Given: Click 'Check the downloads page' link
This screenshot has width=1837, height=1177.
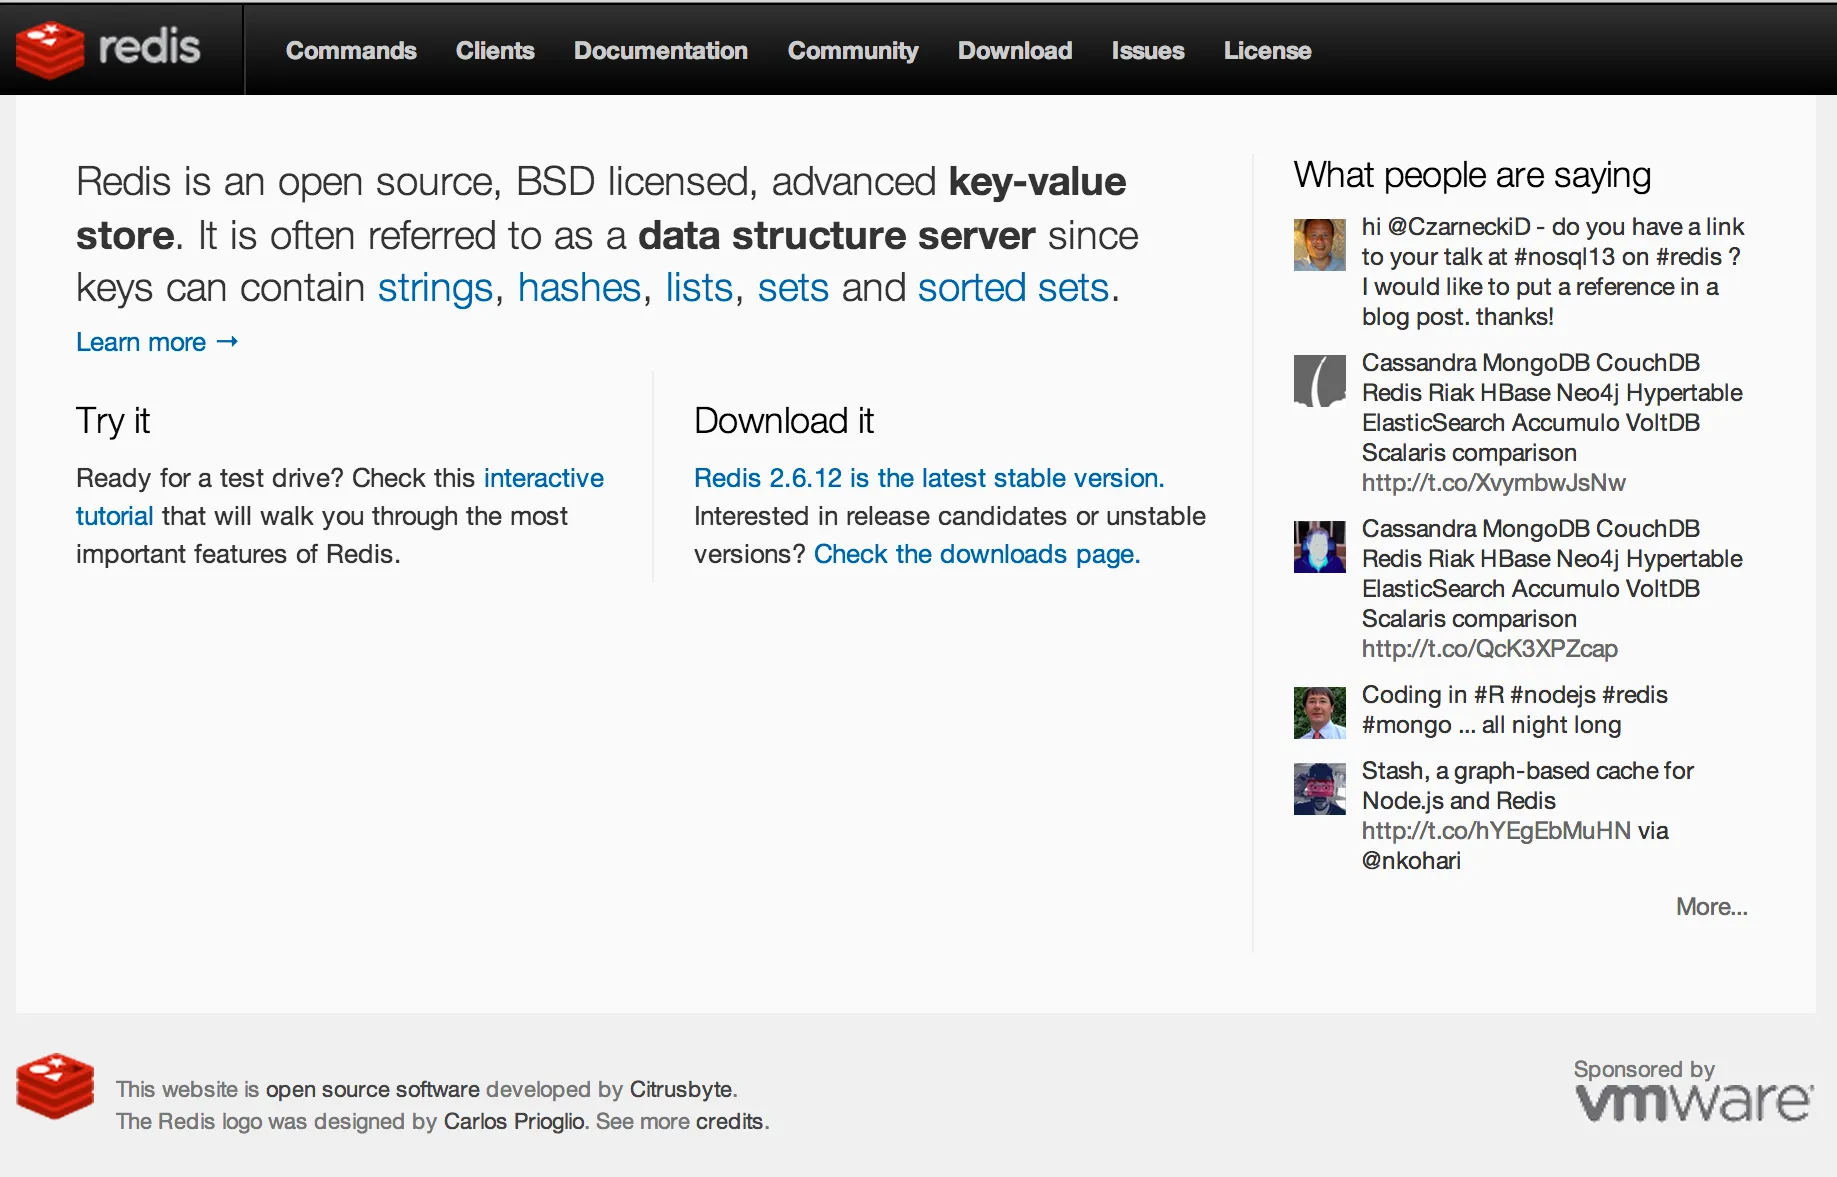Looking at the screenshot, I should click(976, 554).
